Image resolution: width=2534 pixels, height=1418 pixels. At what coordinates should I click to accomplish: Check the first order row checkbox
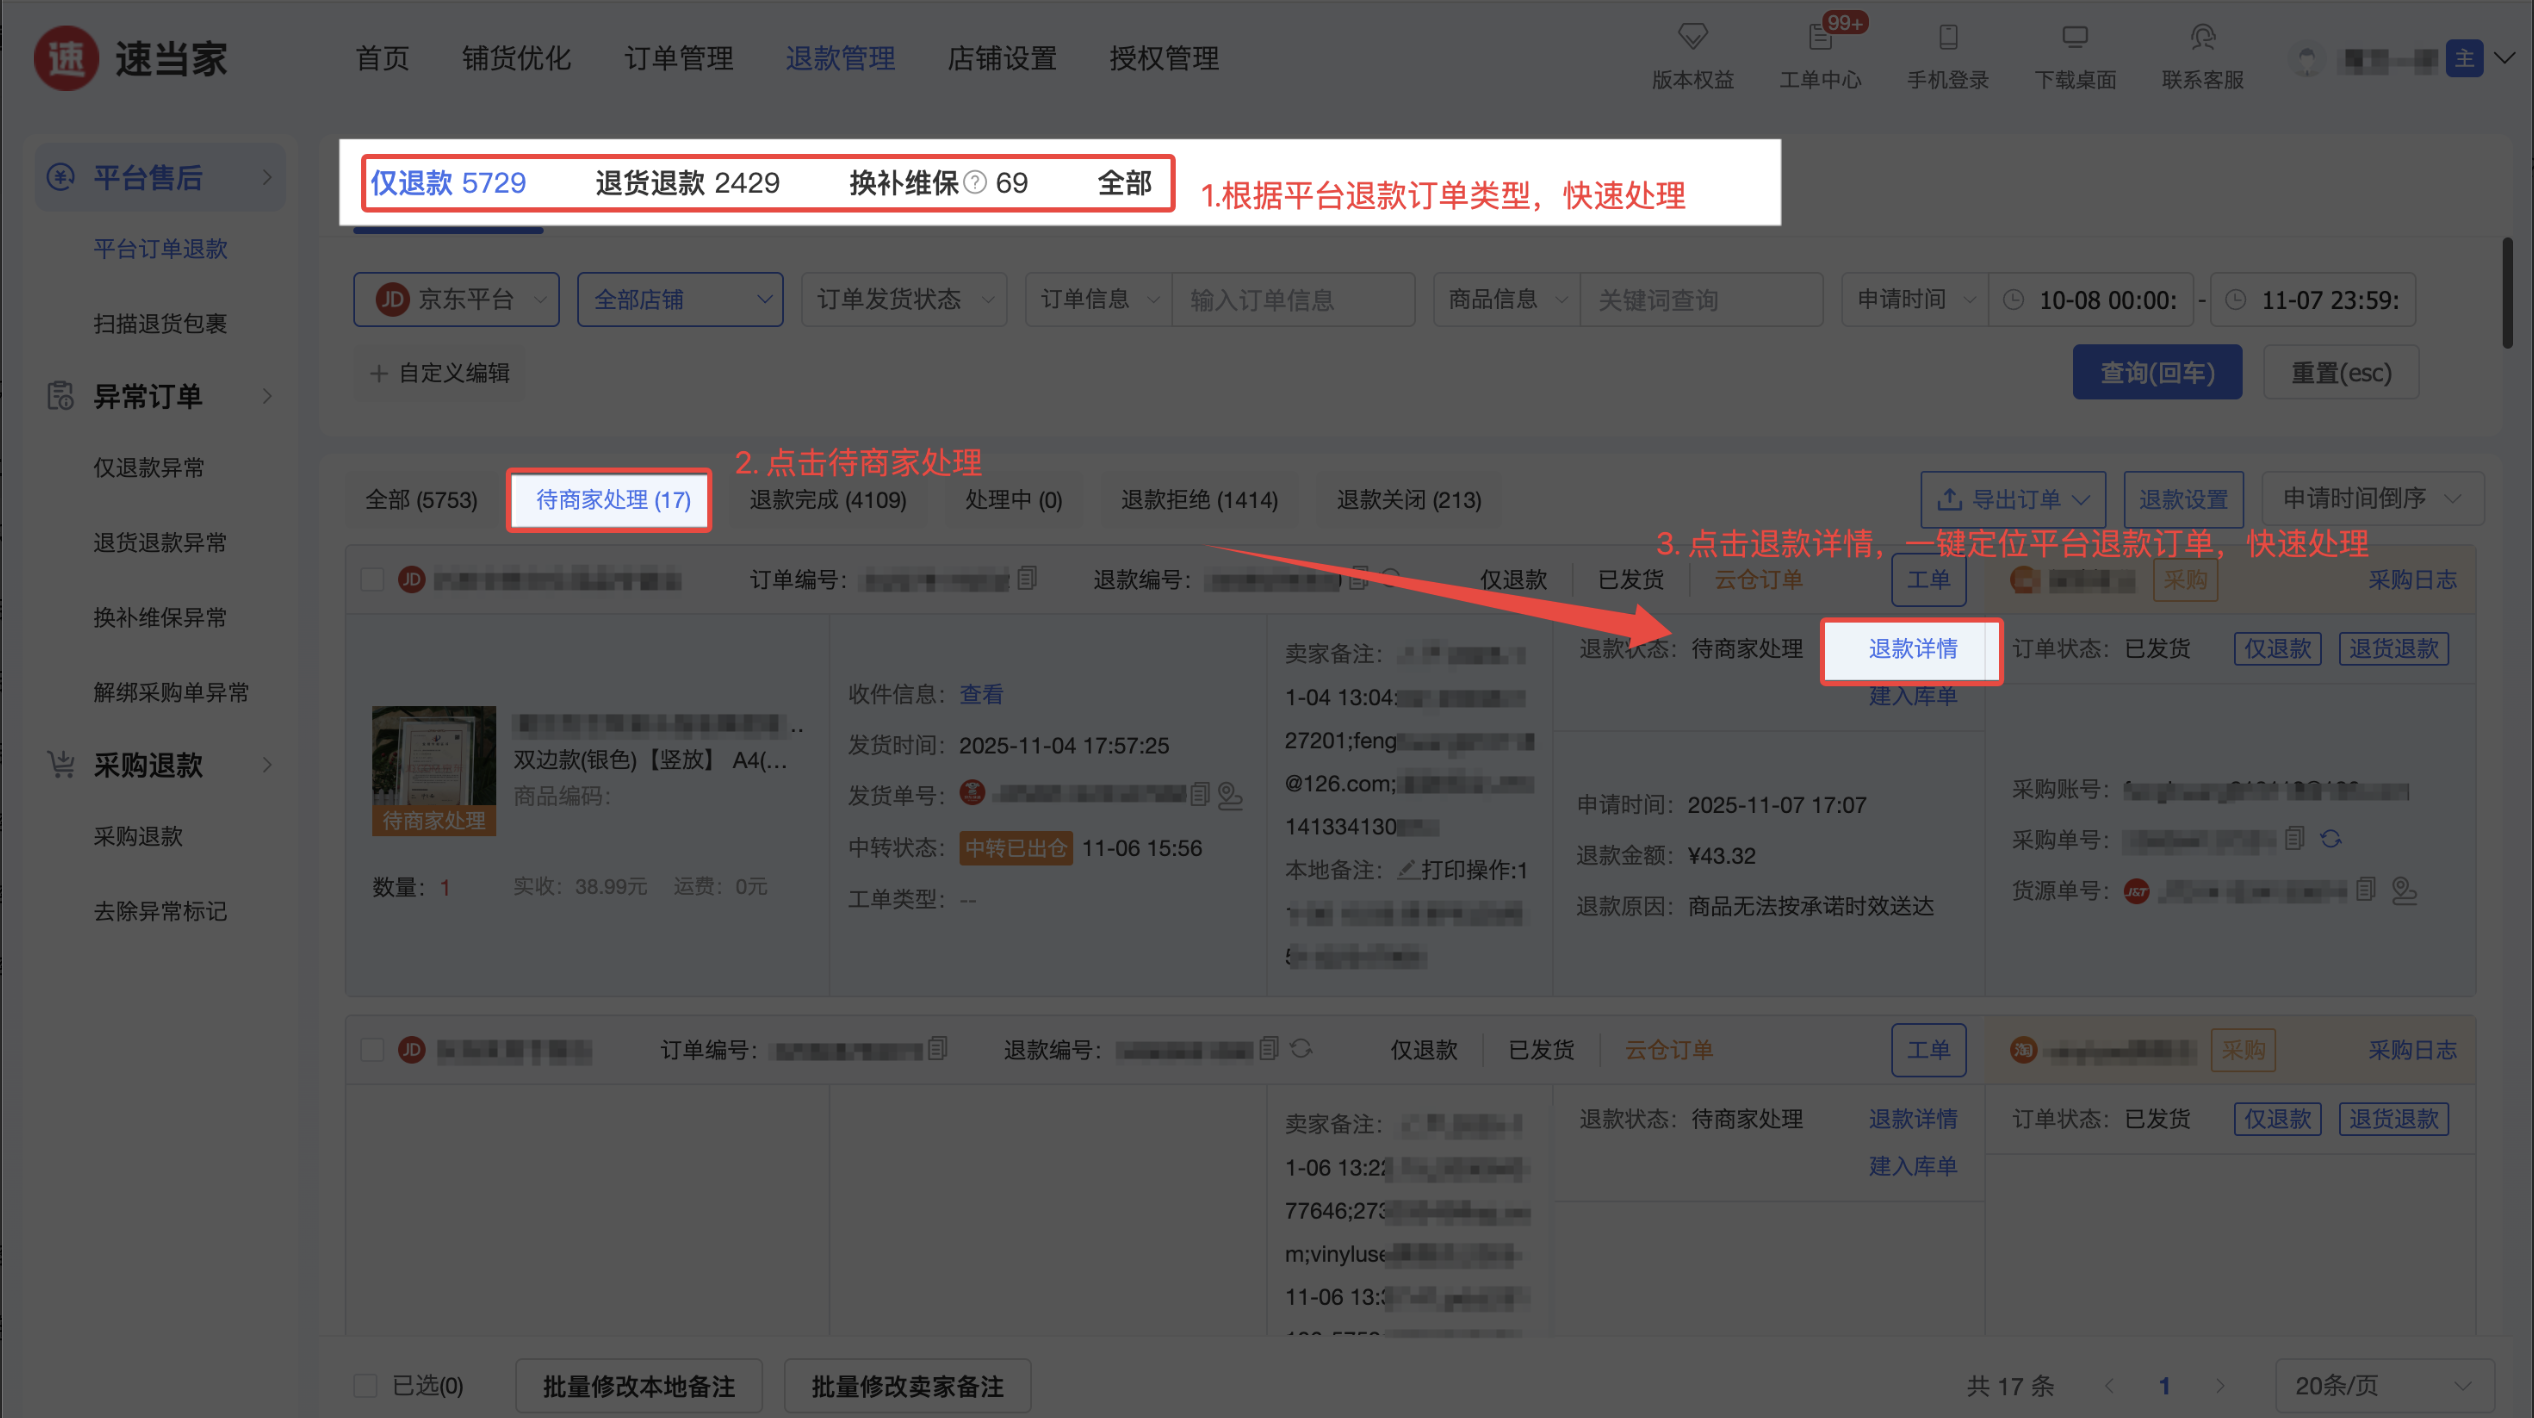372,579
